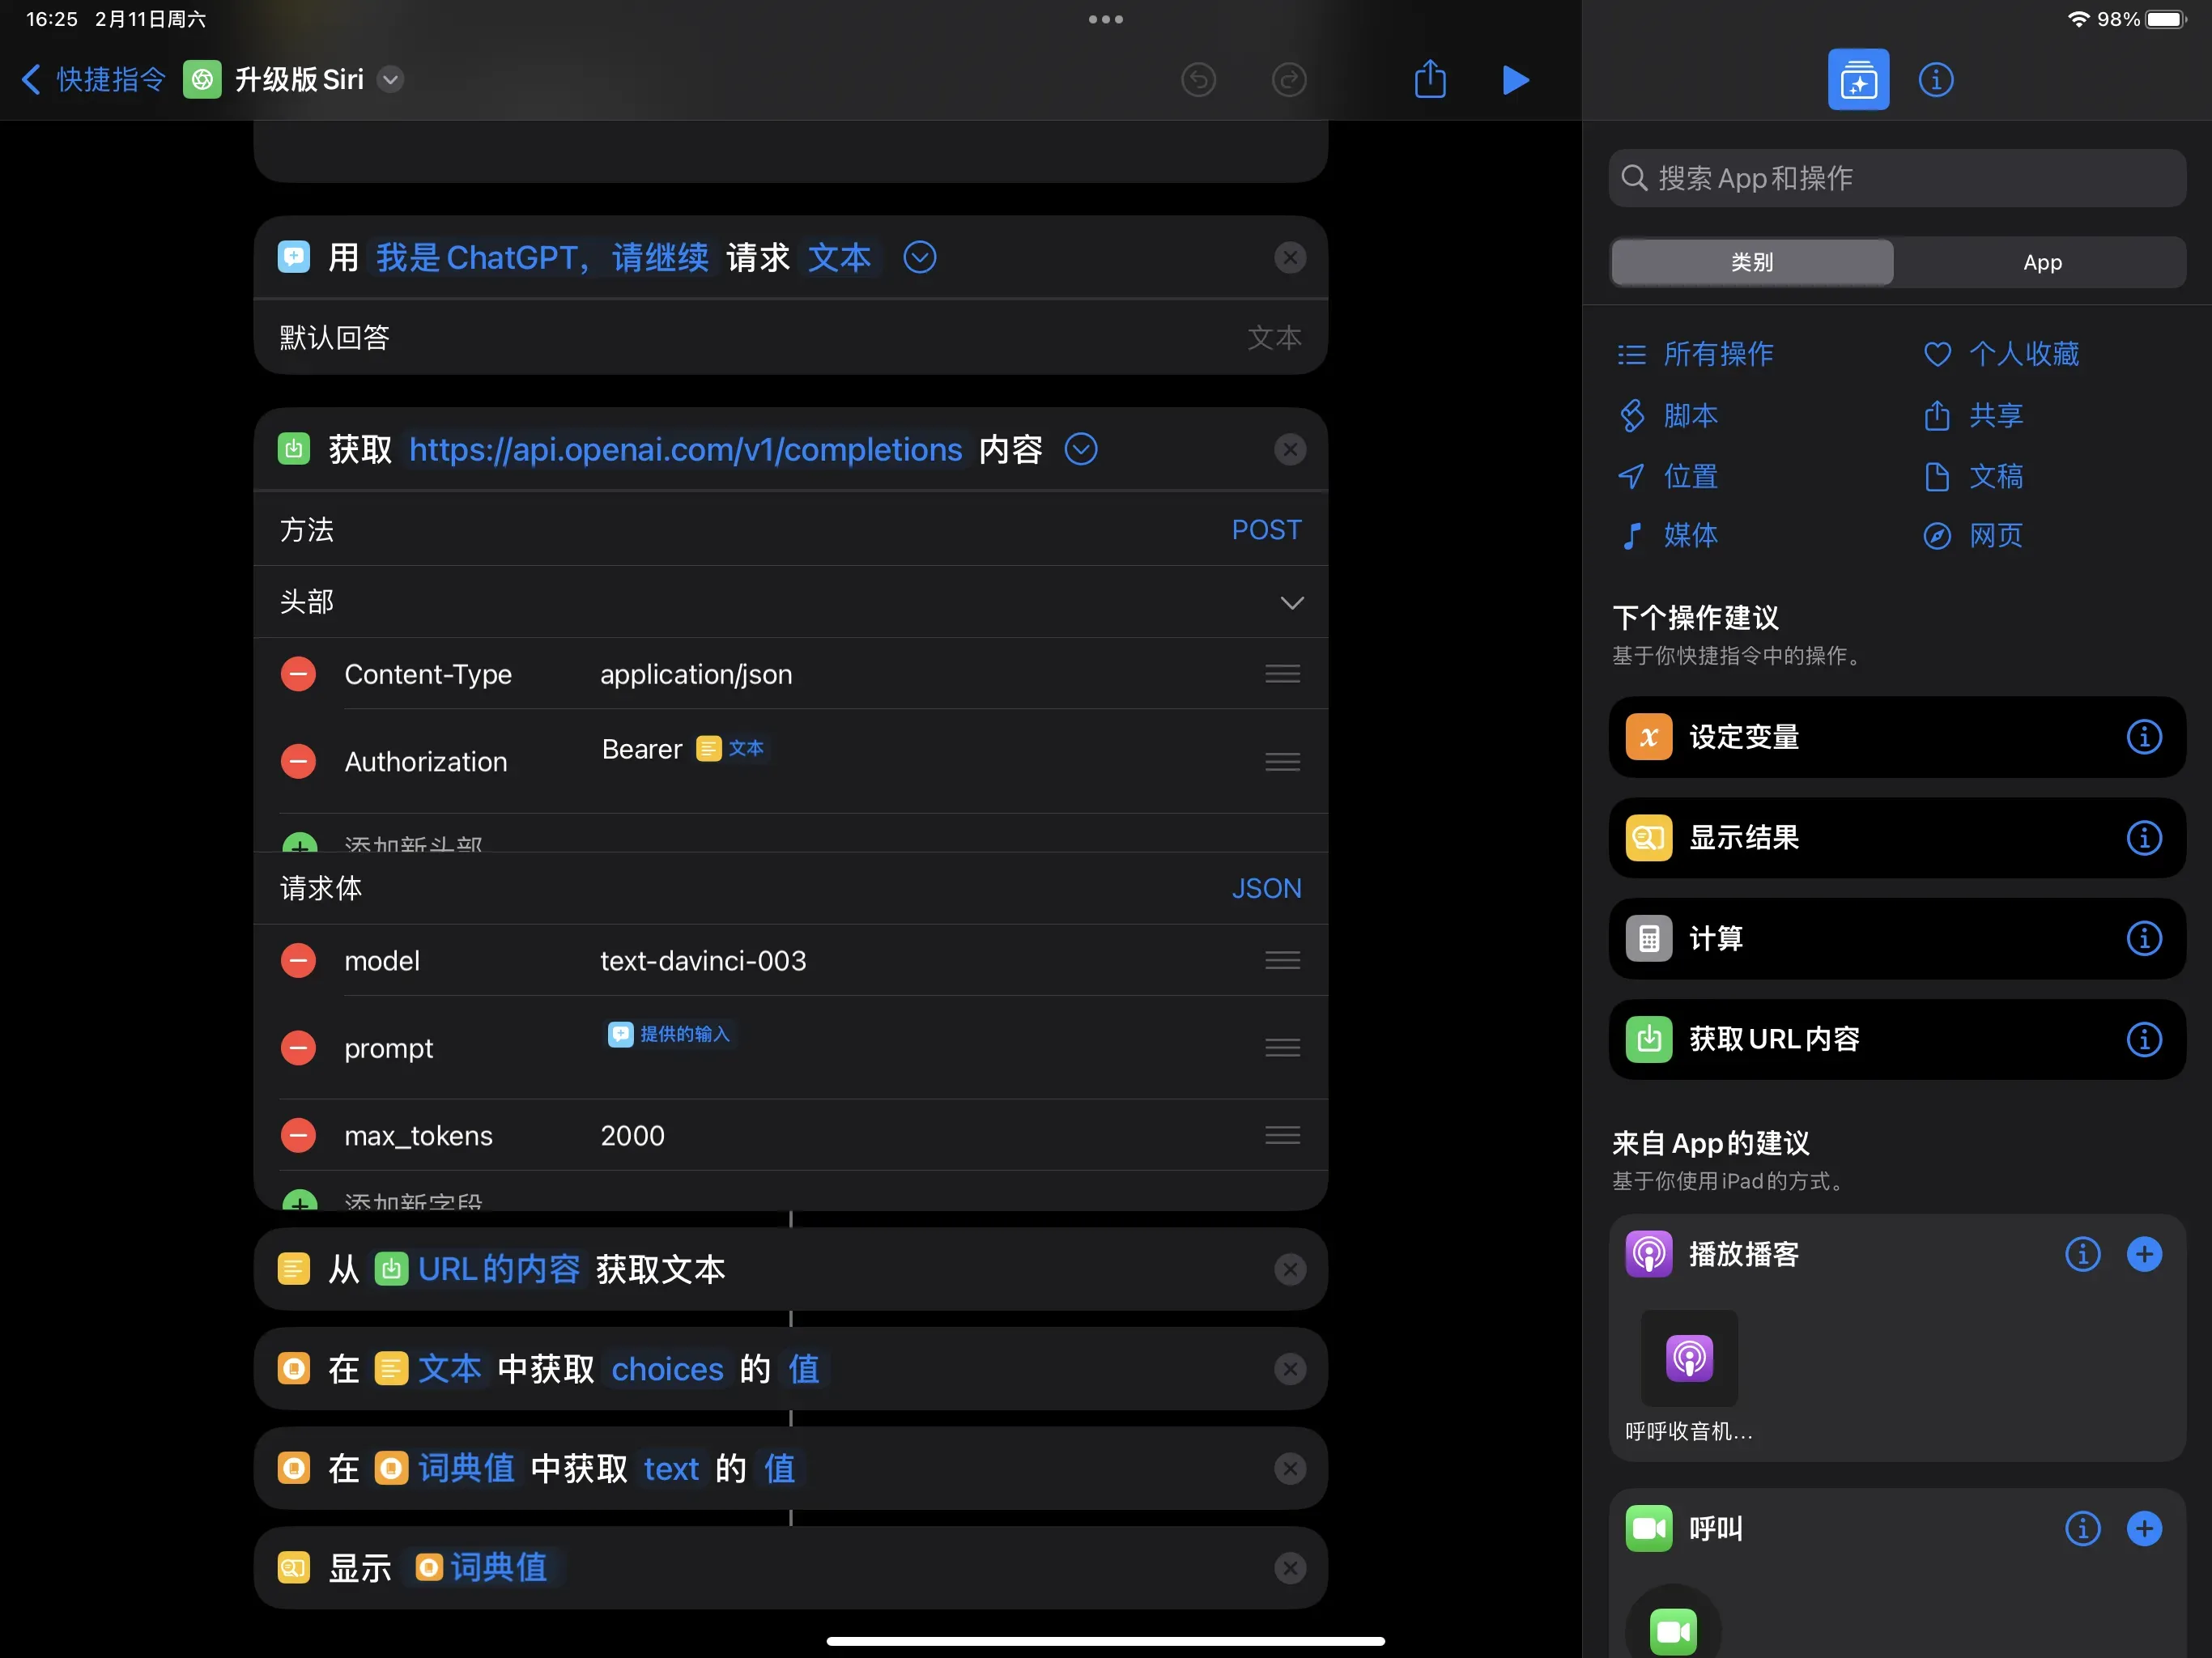Open 共享 category
2212x1658 pixels.
1973,415
